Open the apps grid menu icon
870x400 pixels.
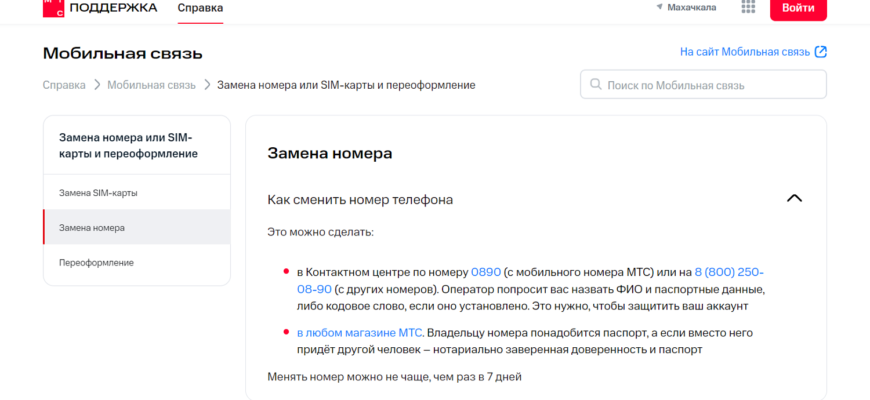click(x=748, y=7)
